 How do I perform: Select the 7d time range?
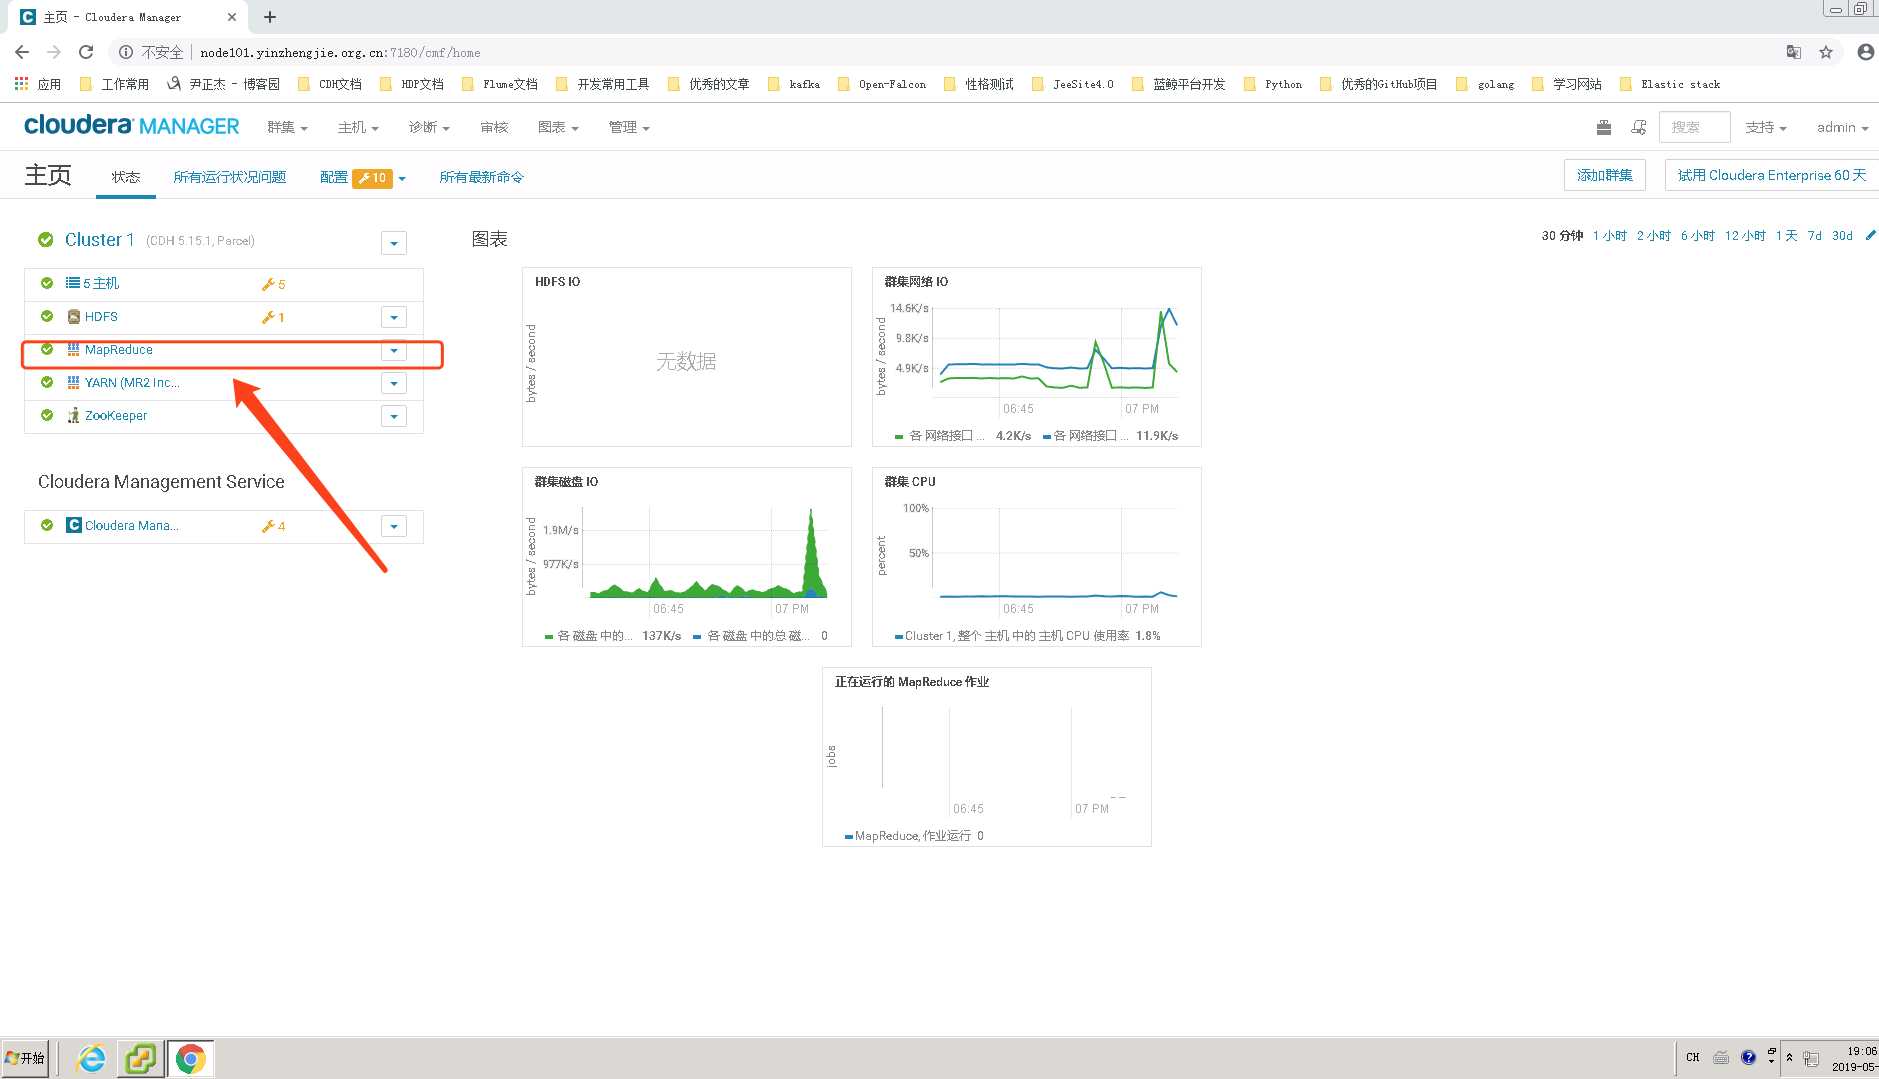(x=1815, y=236)
